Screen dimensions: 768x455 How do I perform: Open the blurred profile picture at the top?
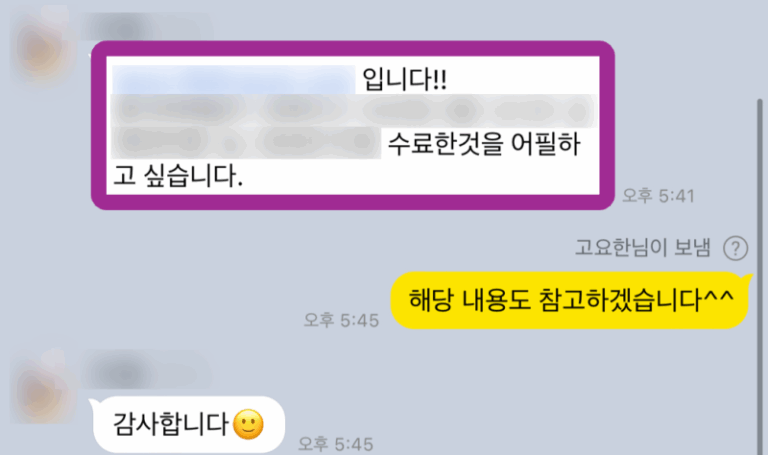pos(43,47)
